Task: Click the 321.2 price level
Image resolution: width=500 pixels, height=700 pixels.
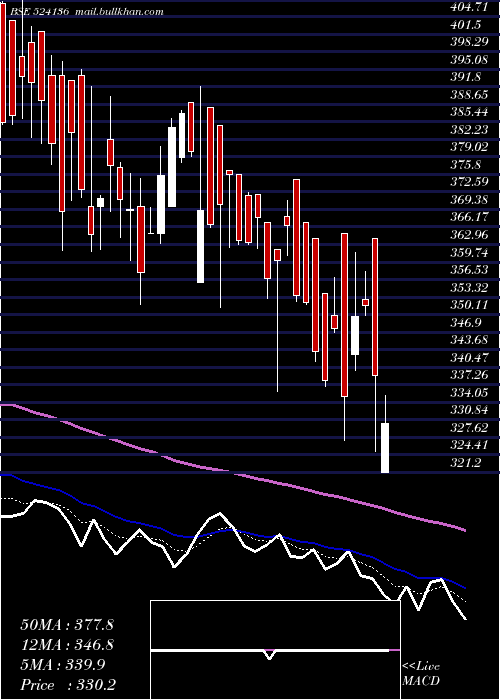Action: point(466,463)
